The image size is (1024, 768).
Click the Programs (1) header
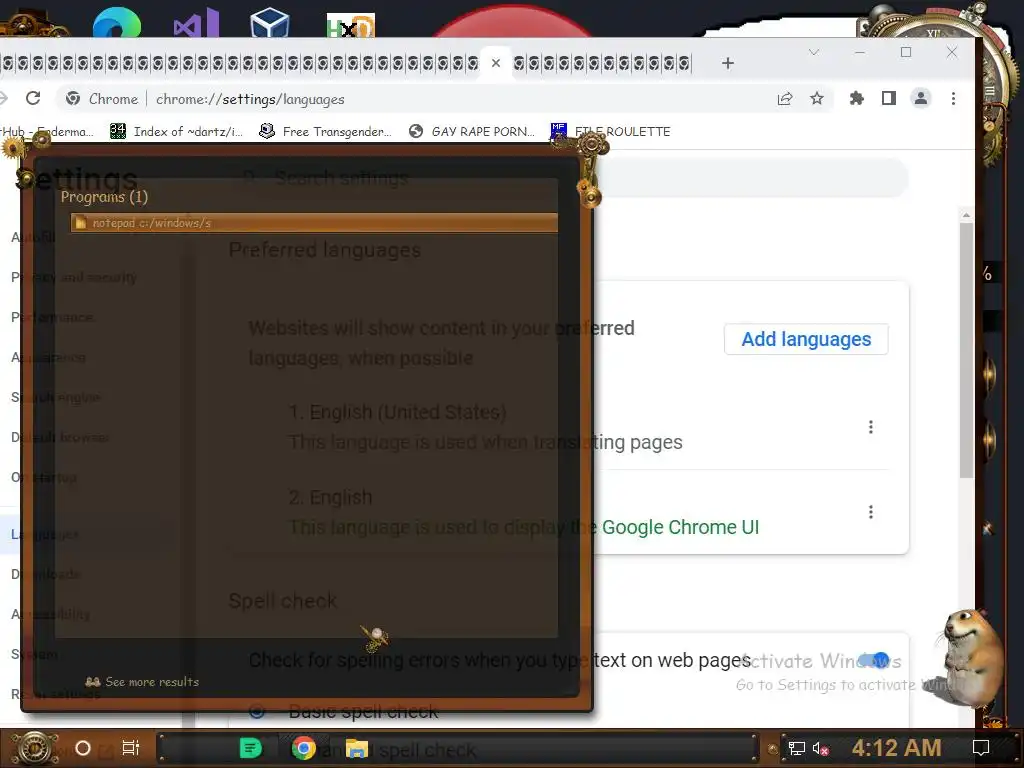[104, 197]
